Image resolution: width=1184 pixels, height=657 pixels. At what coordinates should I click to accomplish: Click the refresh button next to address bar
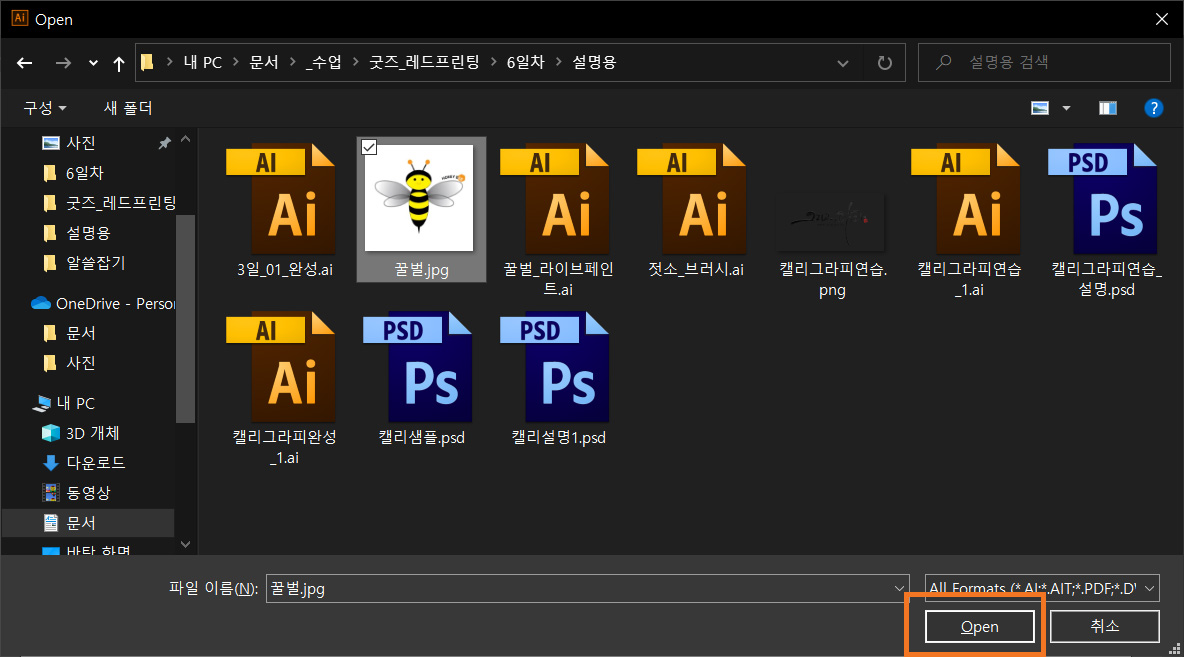pyautogui.click(x=884, y=63)
